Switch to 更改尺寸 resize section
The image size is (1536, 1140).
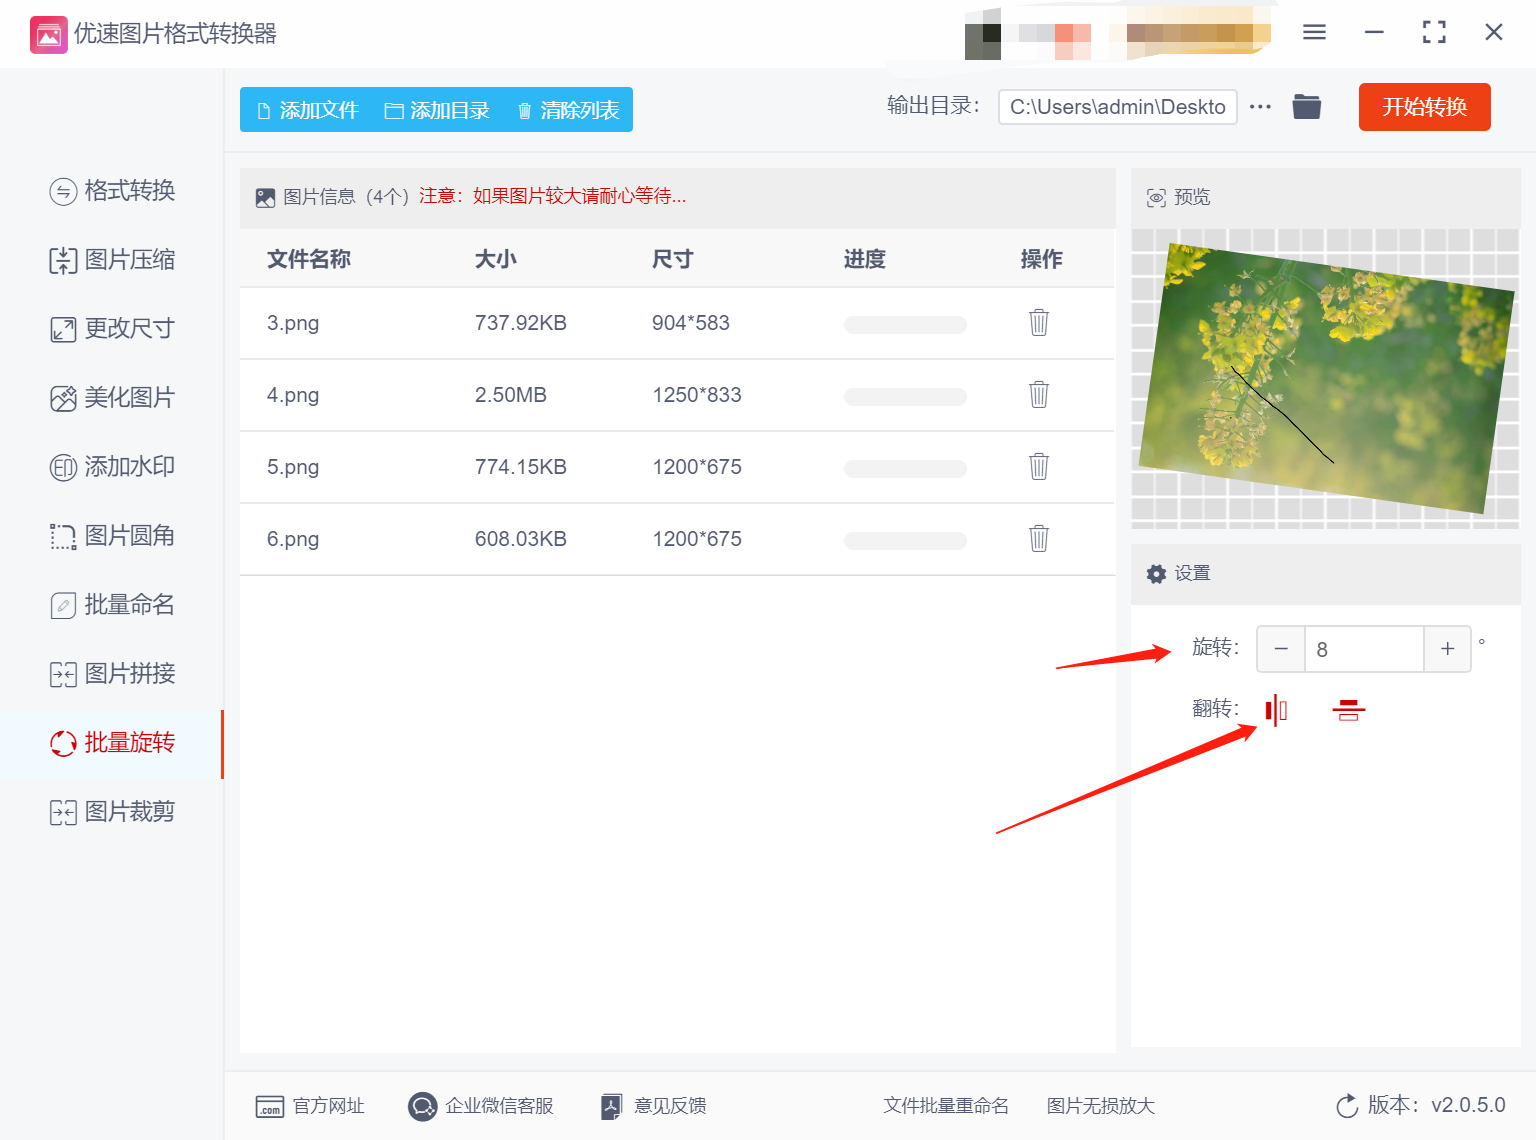click(x=112, y=328)
